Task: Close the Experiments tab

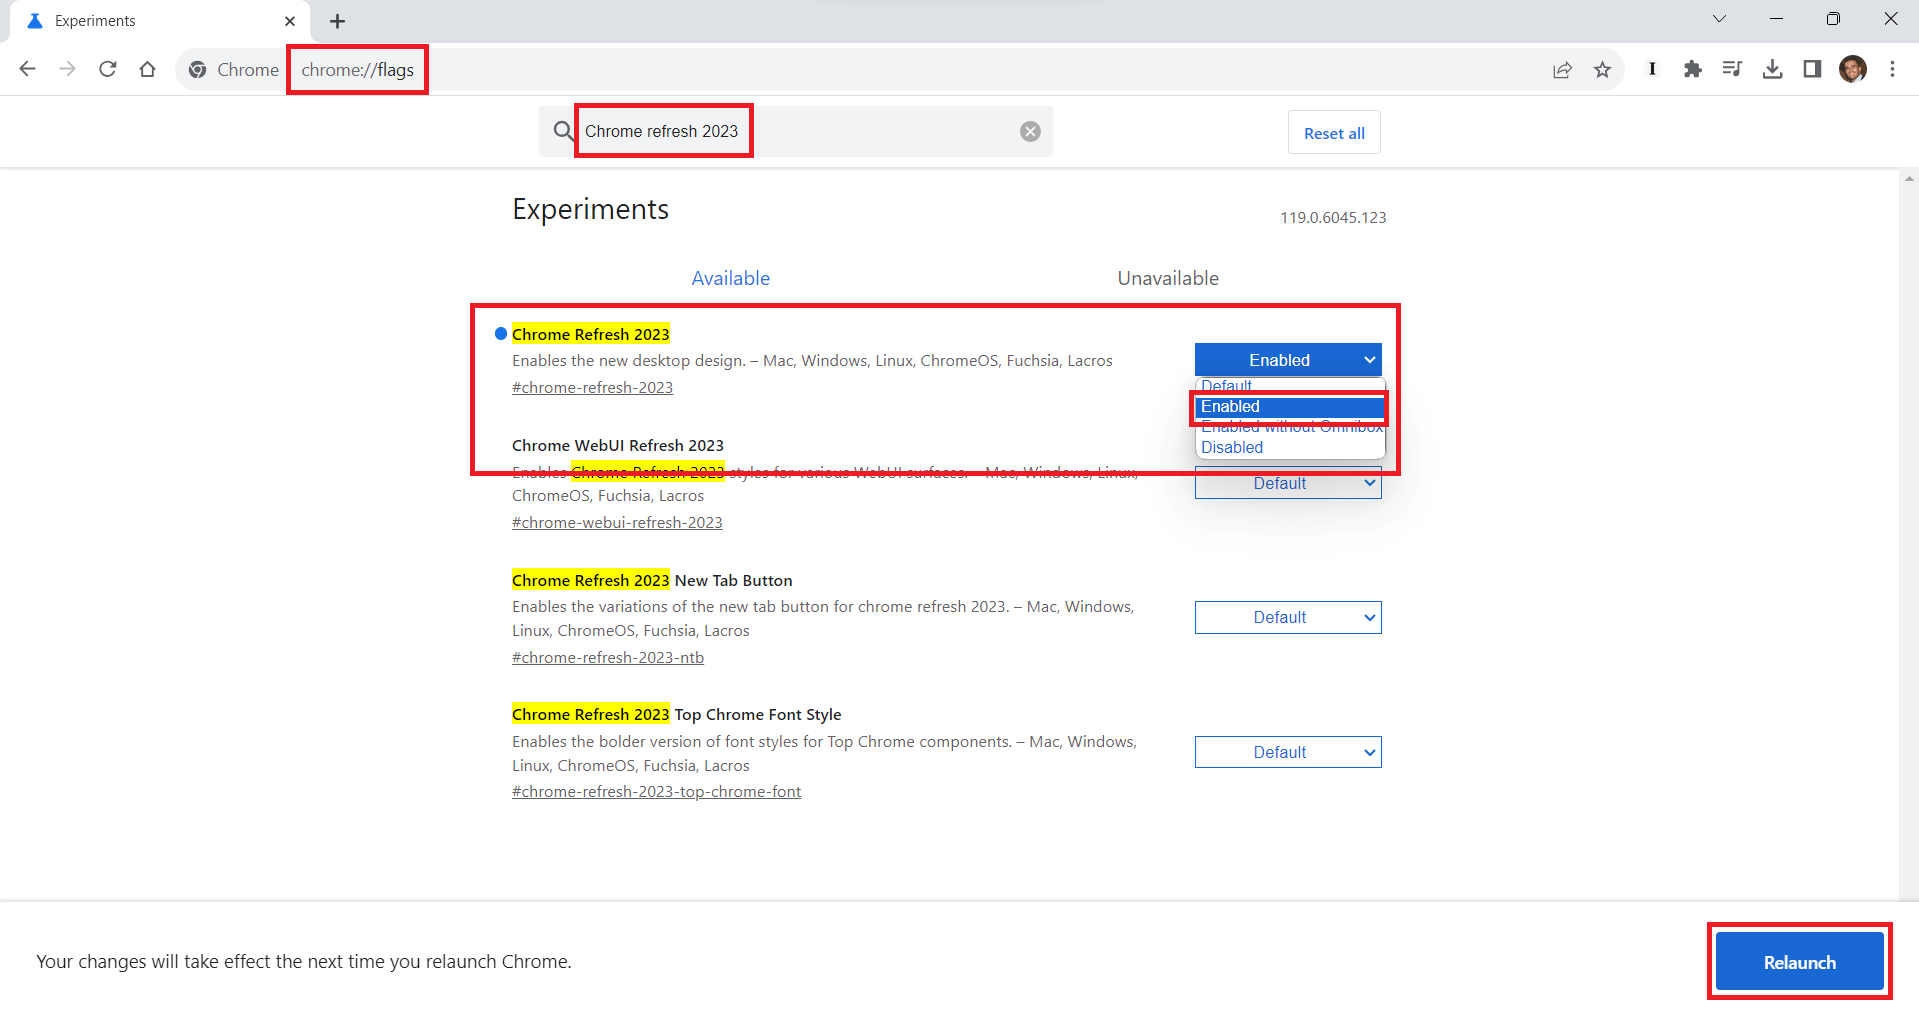Action: tap(290, 21)
